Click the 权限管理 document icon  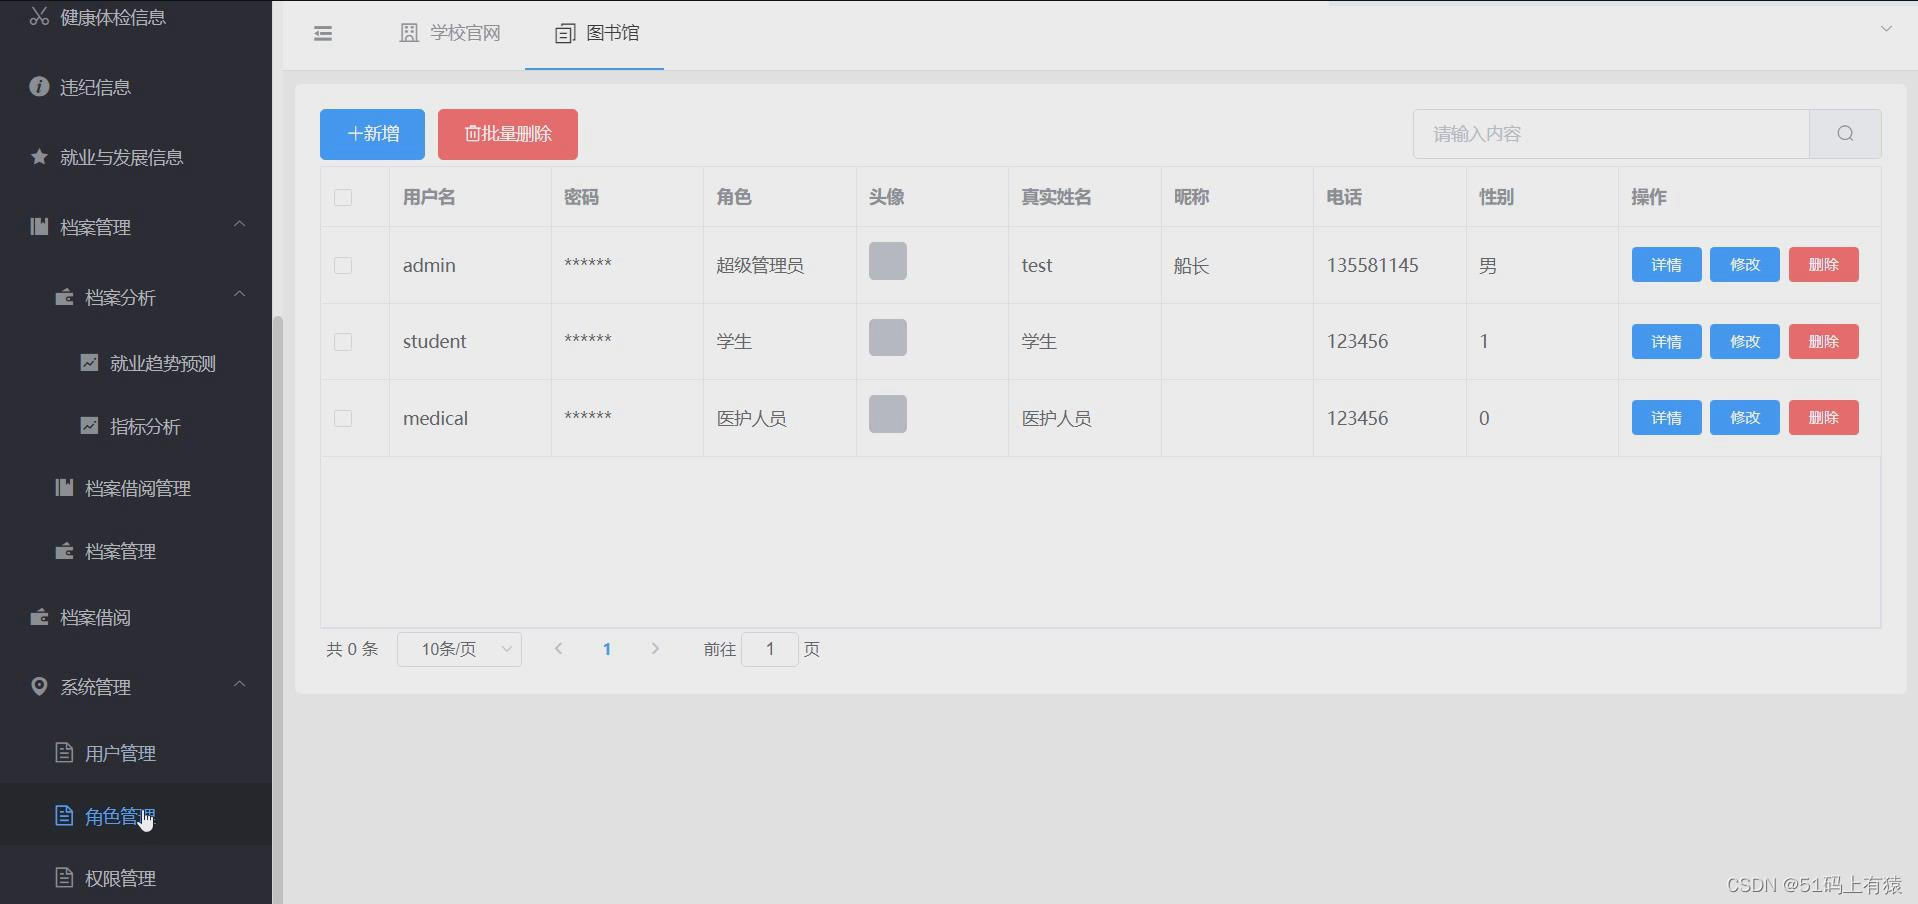point(64,877)
